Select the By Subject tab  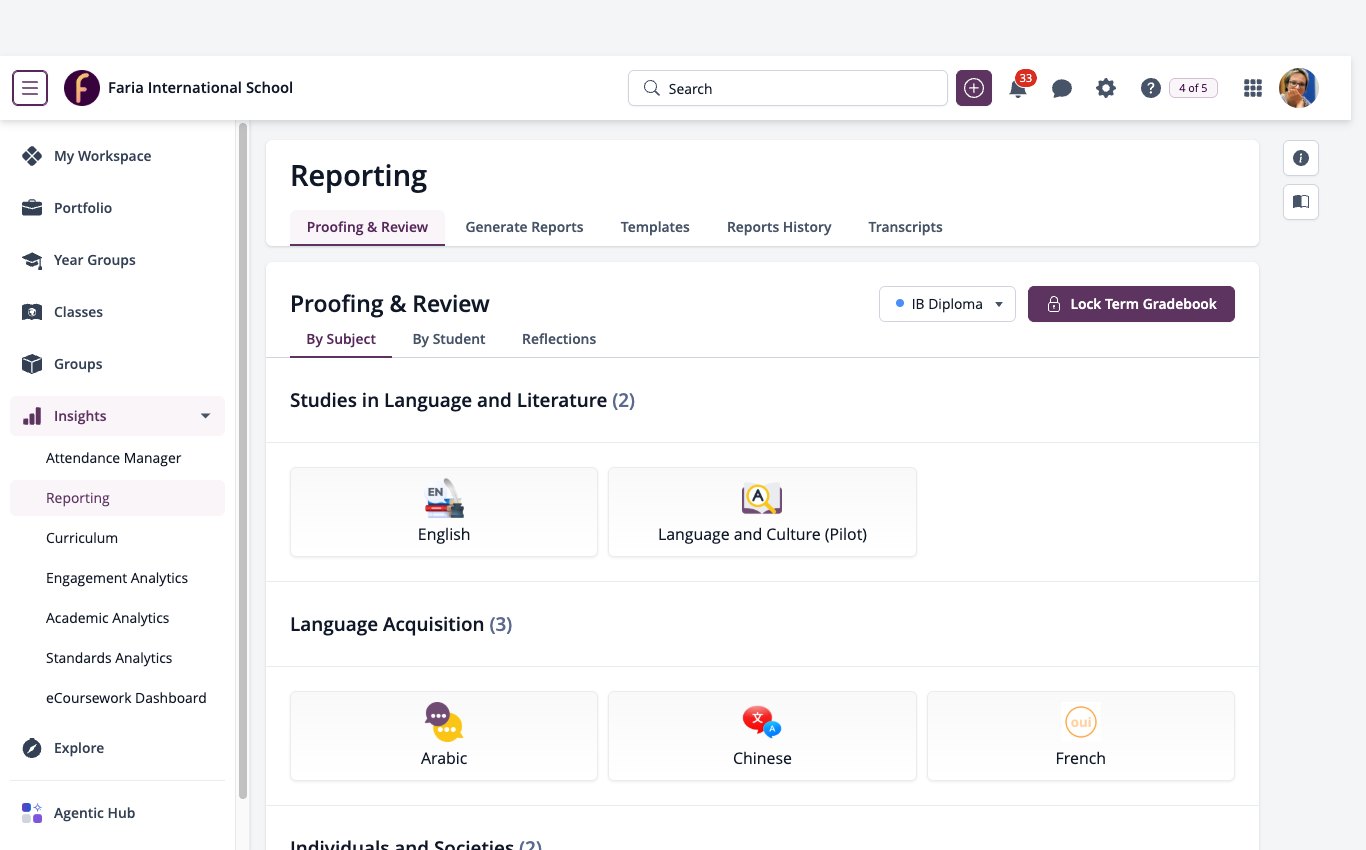point(341,339)
